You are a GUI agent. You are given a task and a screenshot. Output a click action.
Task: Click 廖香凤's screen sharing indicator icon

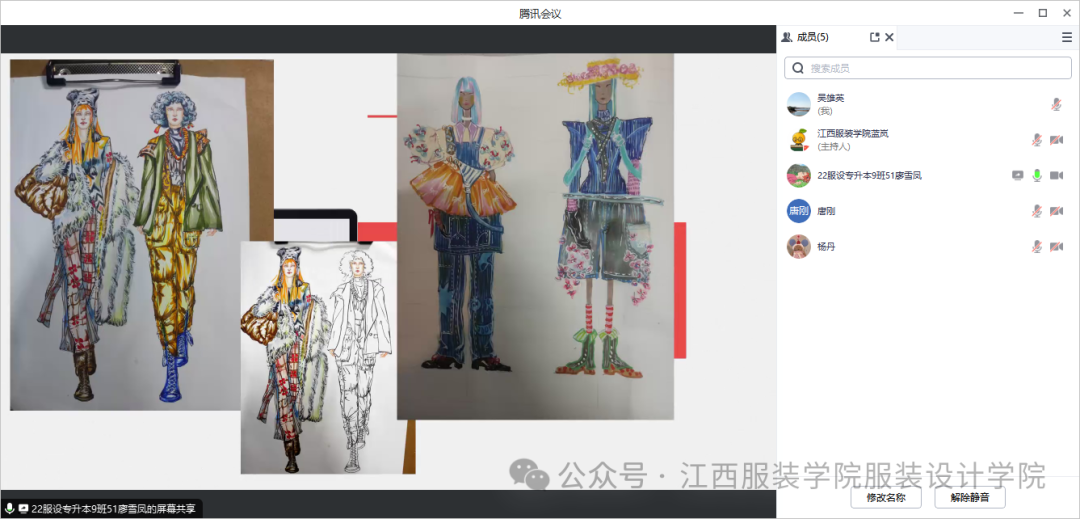point(1017,175)
